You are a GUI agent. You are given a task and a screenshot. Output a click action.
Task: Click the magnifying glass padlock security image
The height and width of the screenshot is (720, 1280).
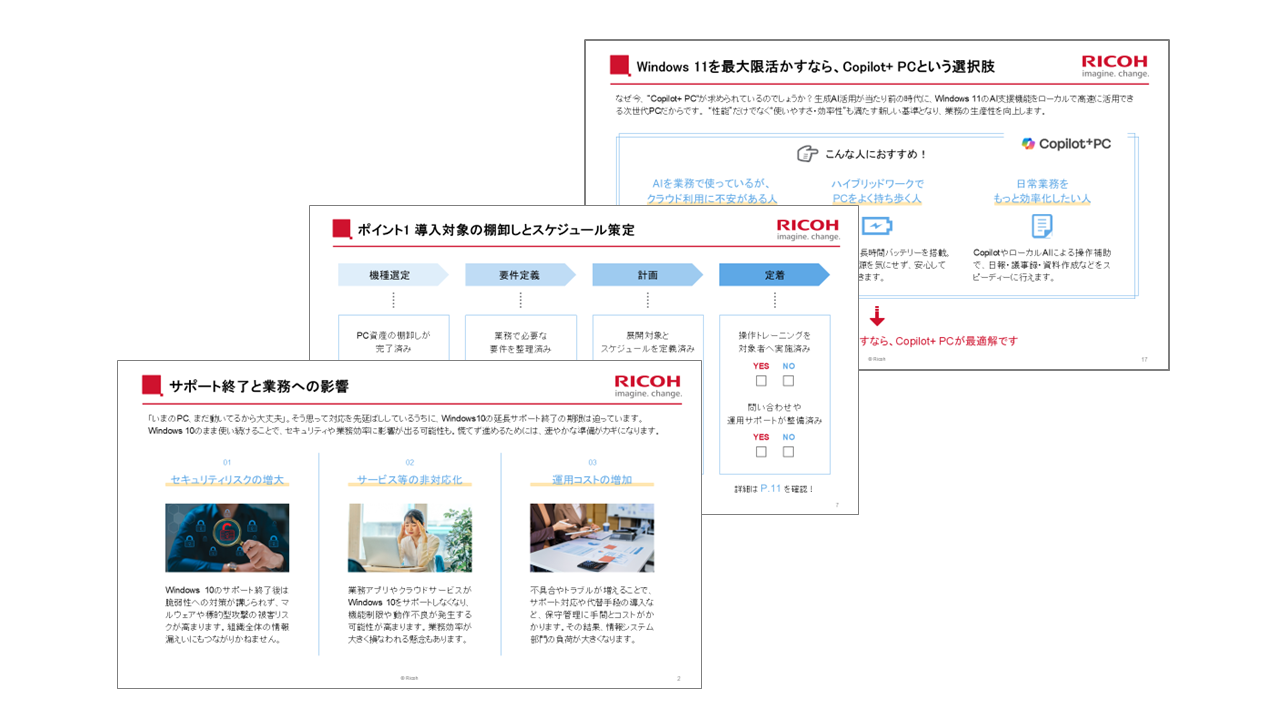tap(227, 538)
